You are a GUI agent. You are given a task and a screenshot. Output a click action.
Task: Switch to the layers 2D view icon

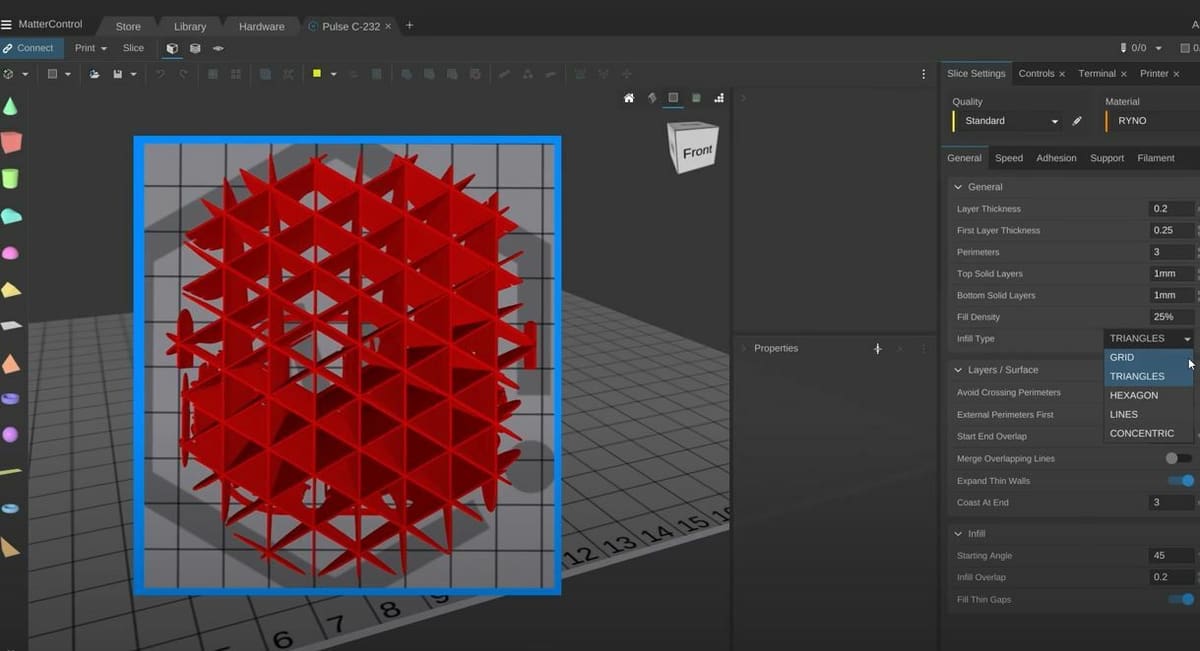218,48
